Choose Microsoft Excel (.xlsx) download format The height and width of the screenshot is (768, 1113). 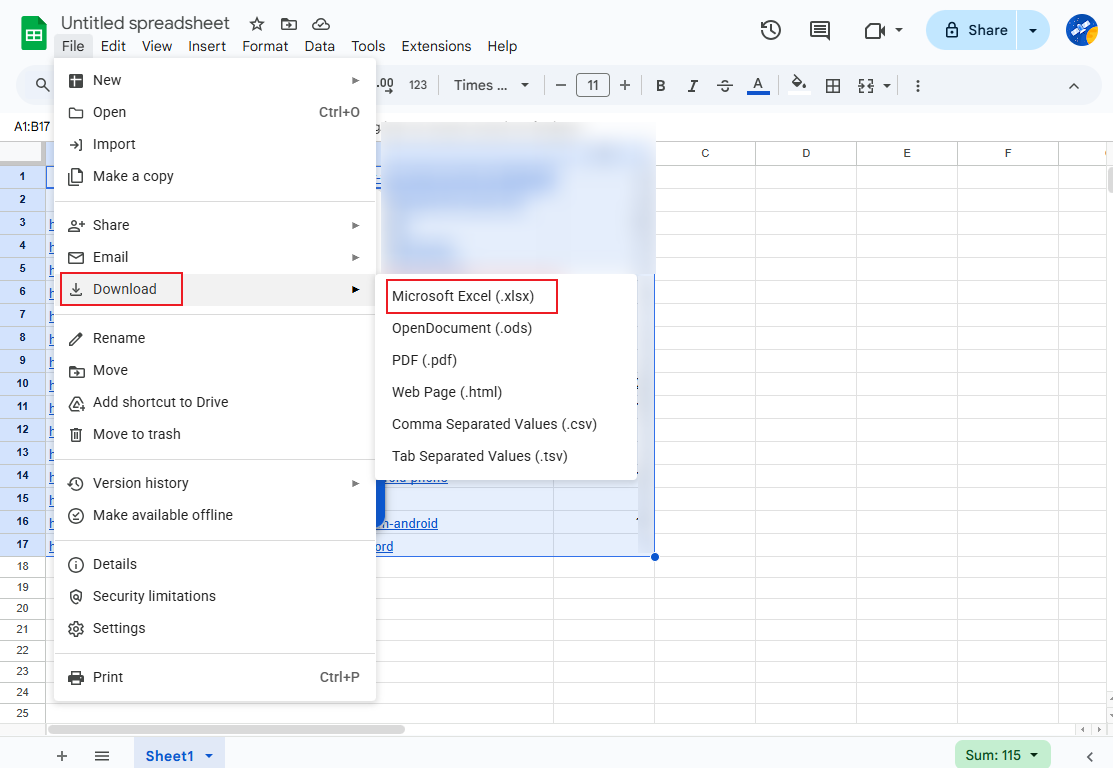point(471,296)
